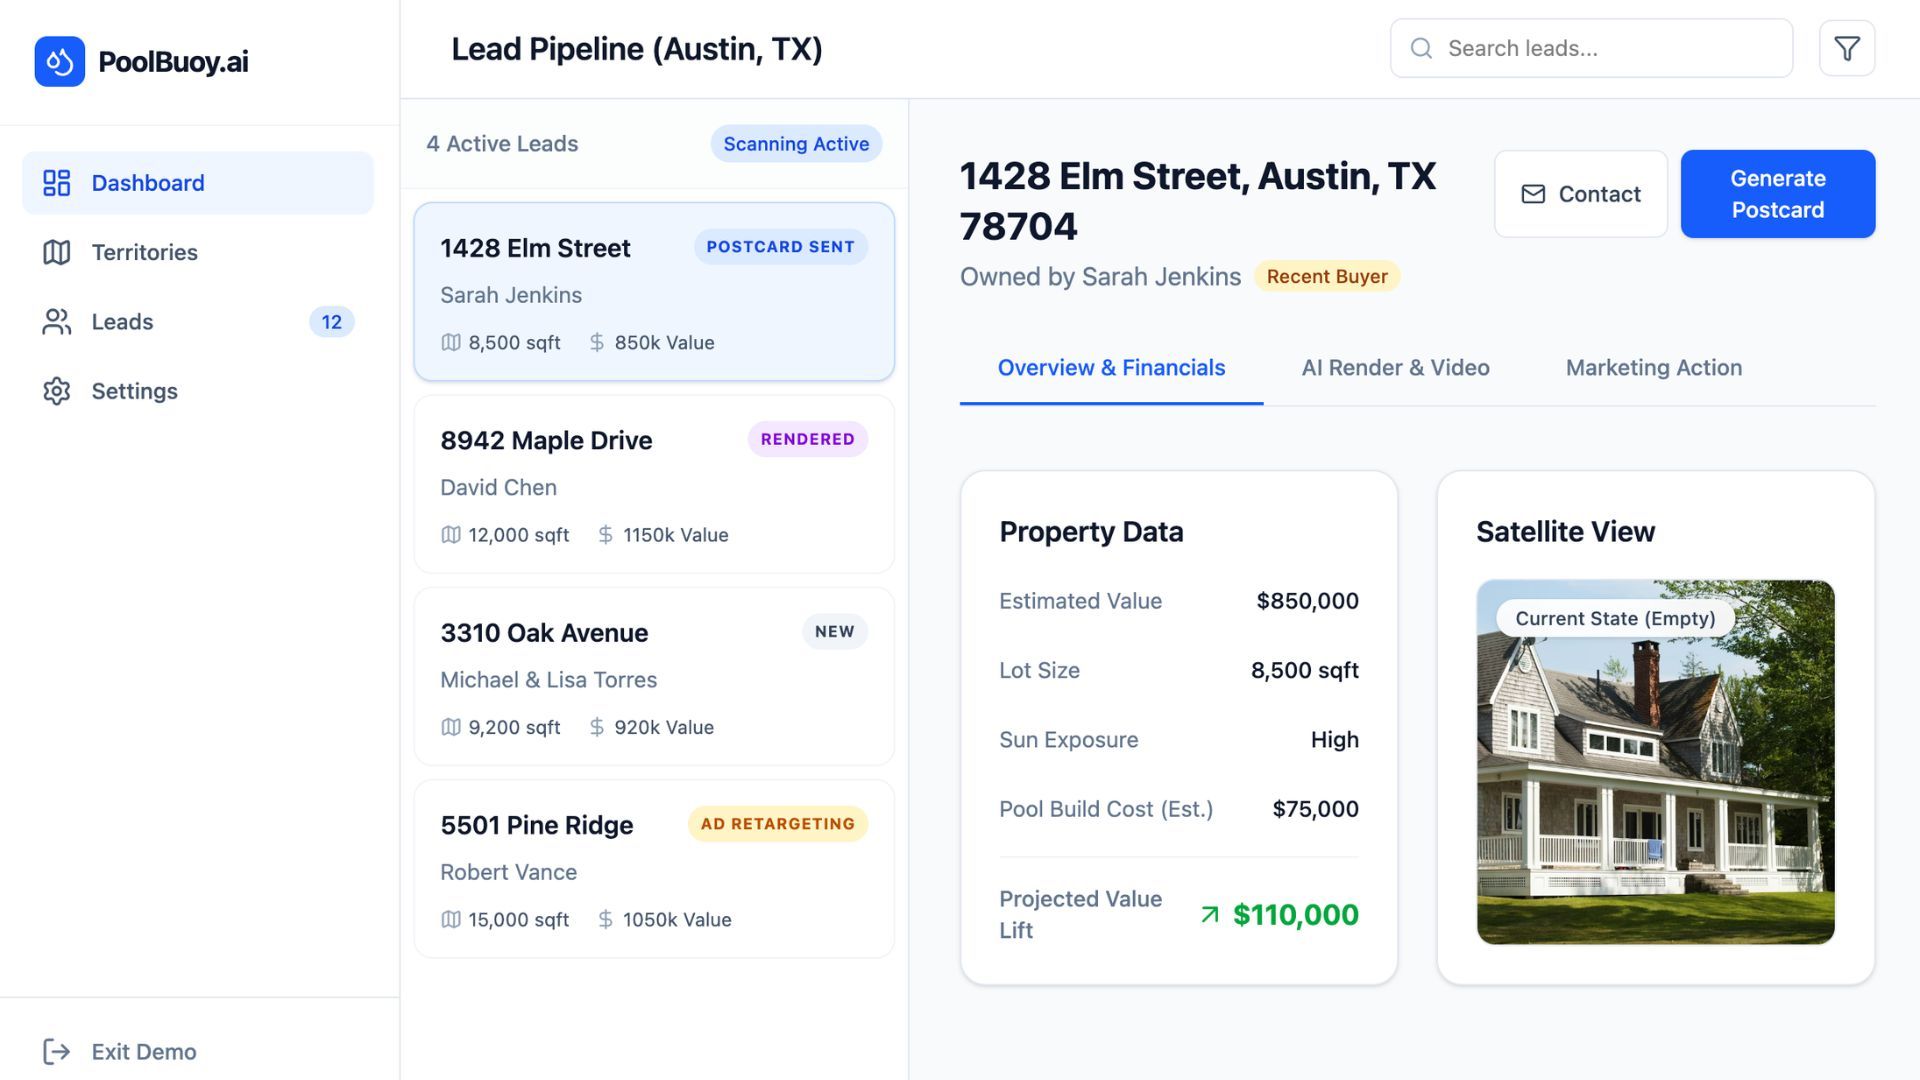Screen dimensions: 1920x1080
Task: Click the Leads people icon
Action: [x=57, y=322]
